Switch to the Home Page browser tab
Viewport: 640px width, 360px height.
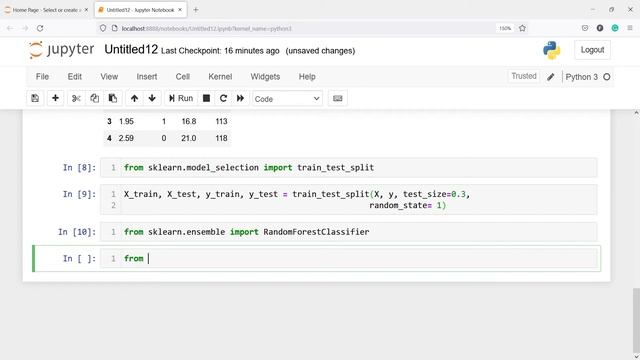[46, 10]
